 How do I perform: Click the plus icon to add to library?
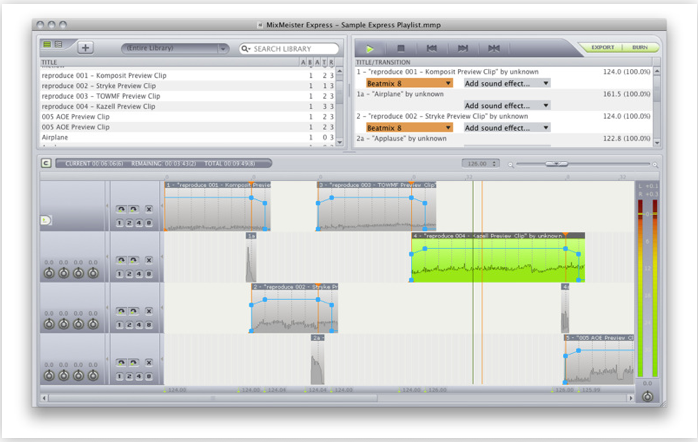(x=85, y=48)
